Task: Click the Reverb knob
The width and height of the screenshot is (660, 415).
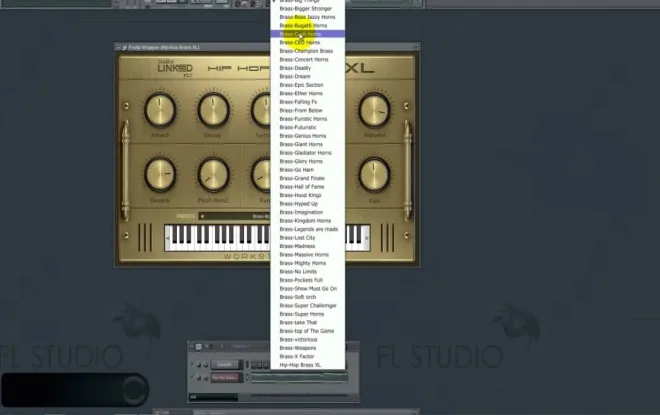Action: [160, 174]
